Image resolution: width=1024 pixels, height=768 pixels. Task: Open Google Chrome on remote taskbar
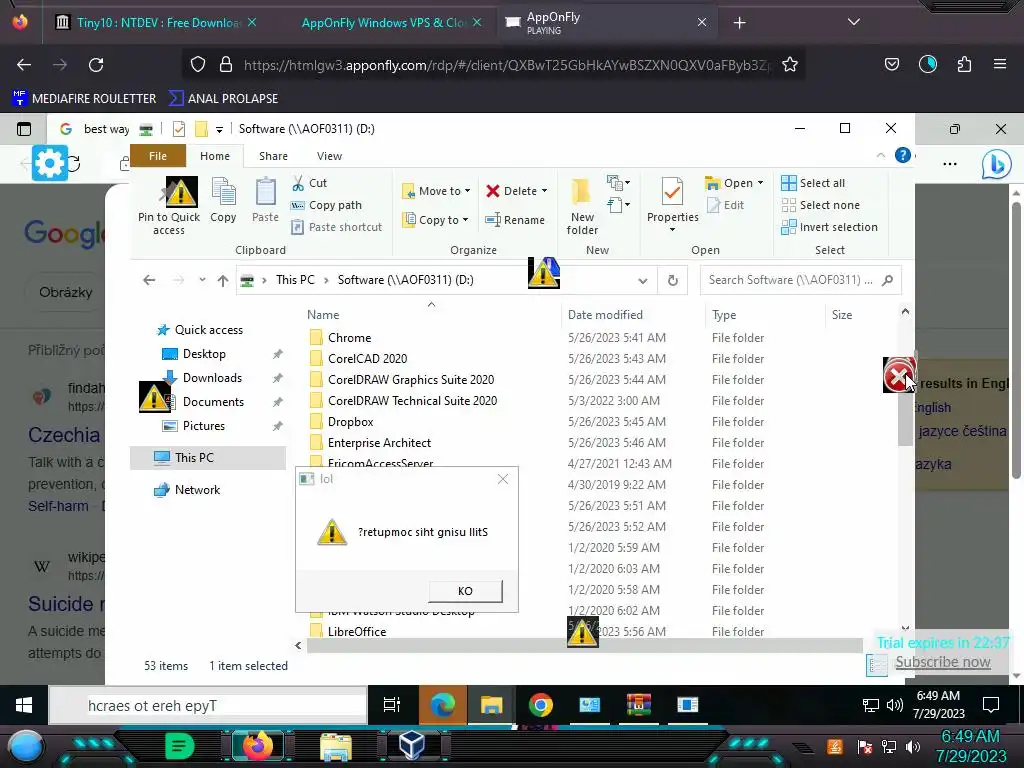541,705
